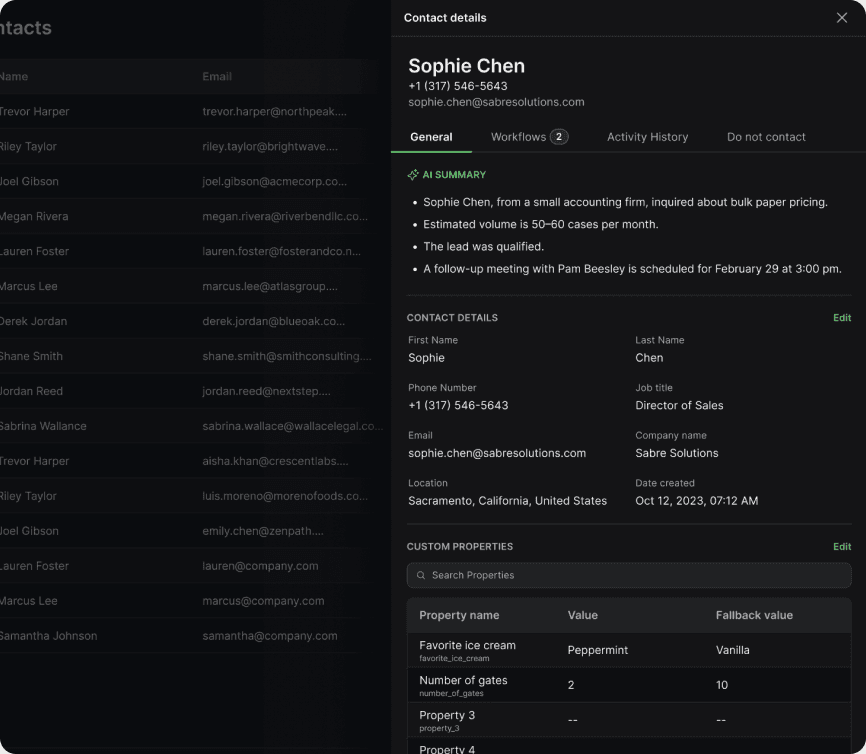Click the lauren@company.com email

coord(260,566)
